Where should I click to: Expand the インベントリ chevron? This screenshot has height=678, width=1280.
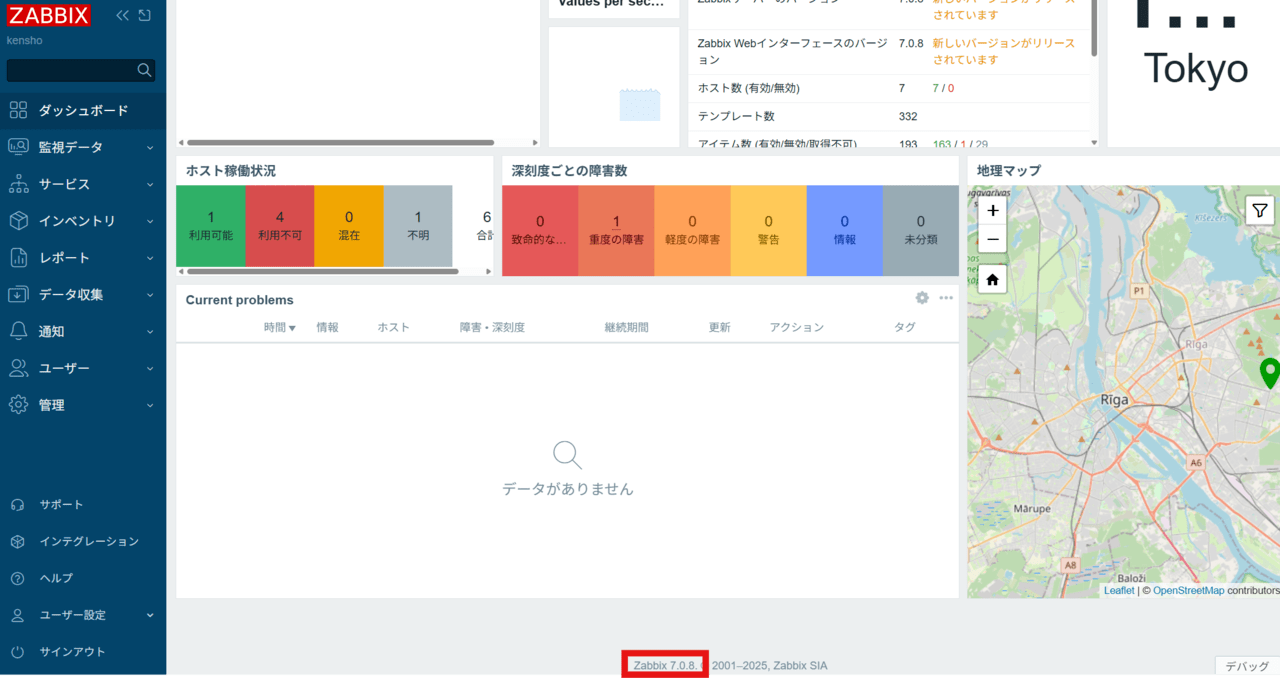(150, 222)
